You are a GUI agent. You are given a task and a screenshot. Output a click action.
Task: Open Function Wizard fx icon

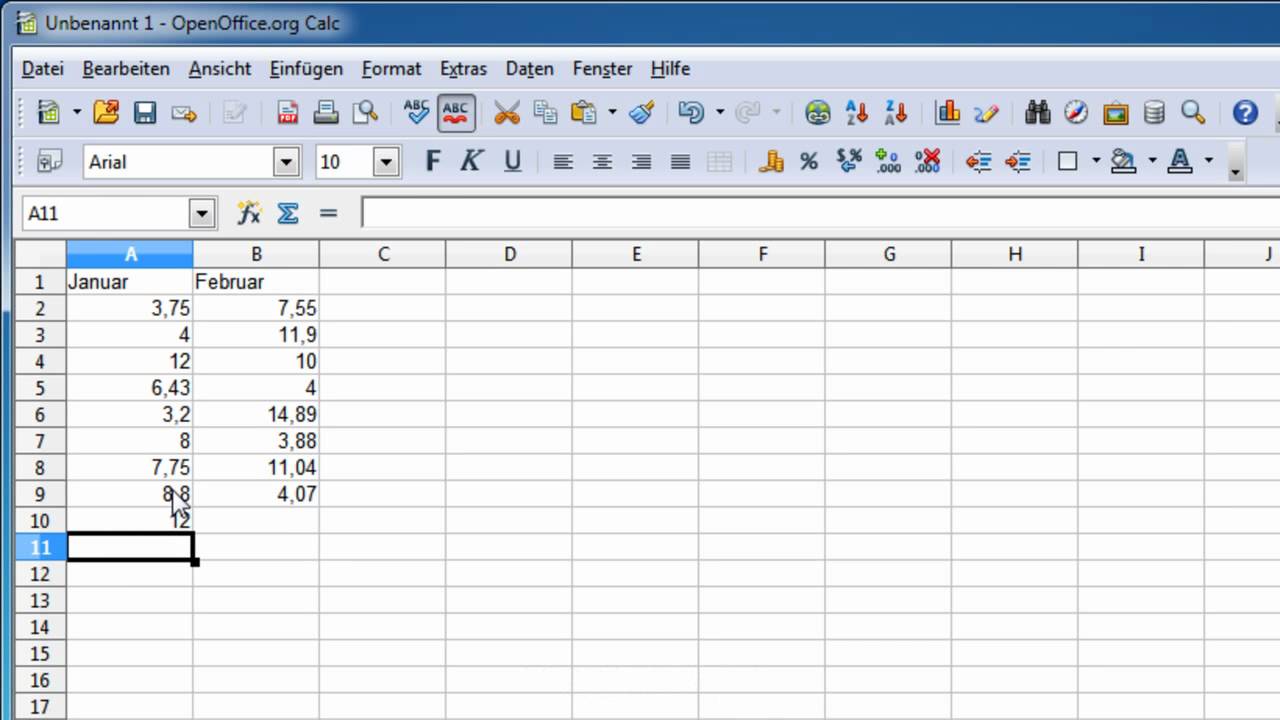tap(249, 213)
